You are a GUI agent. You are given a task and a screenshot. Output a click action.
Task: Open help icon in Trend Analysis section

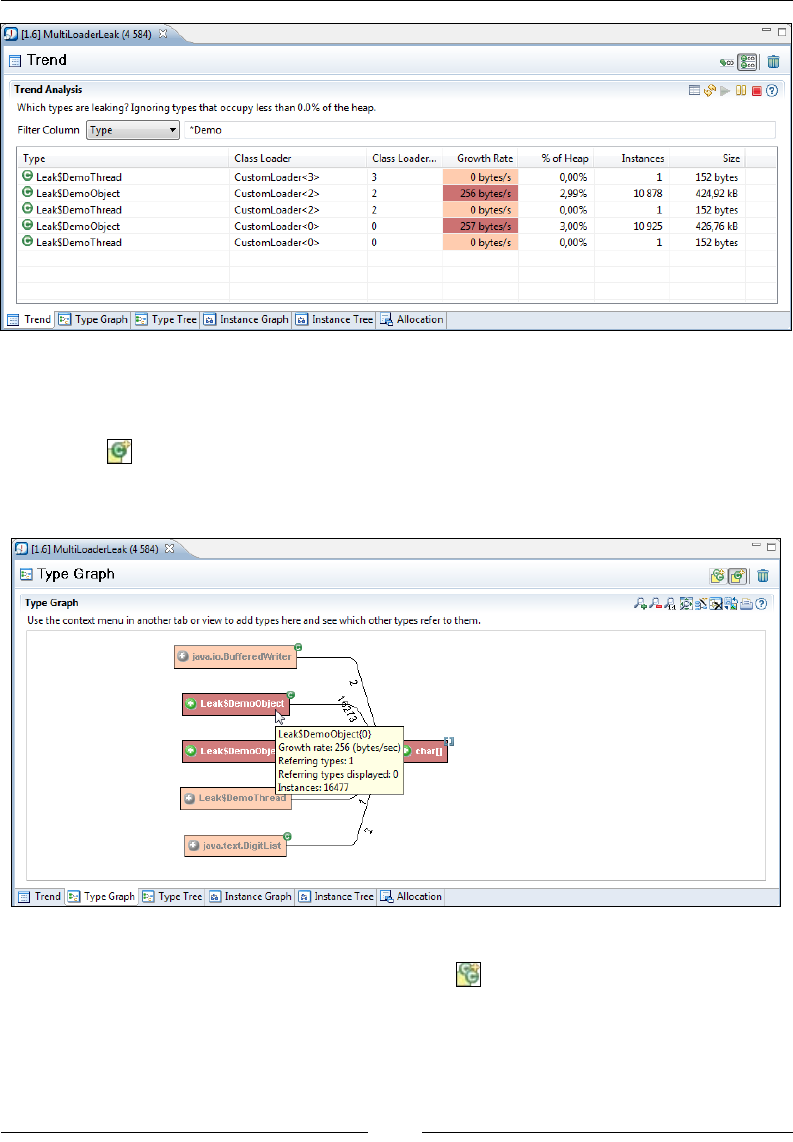pyautogui.click(x=772, y=90)
